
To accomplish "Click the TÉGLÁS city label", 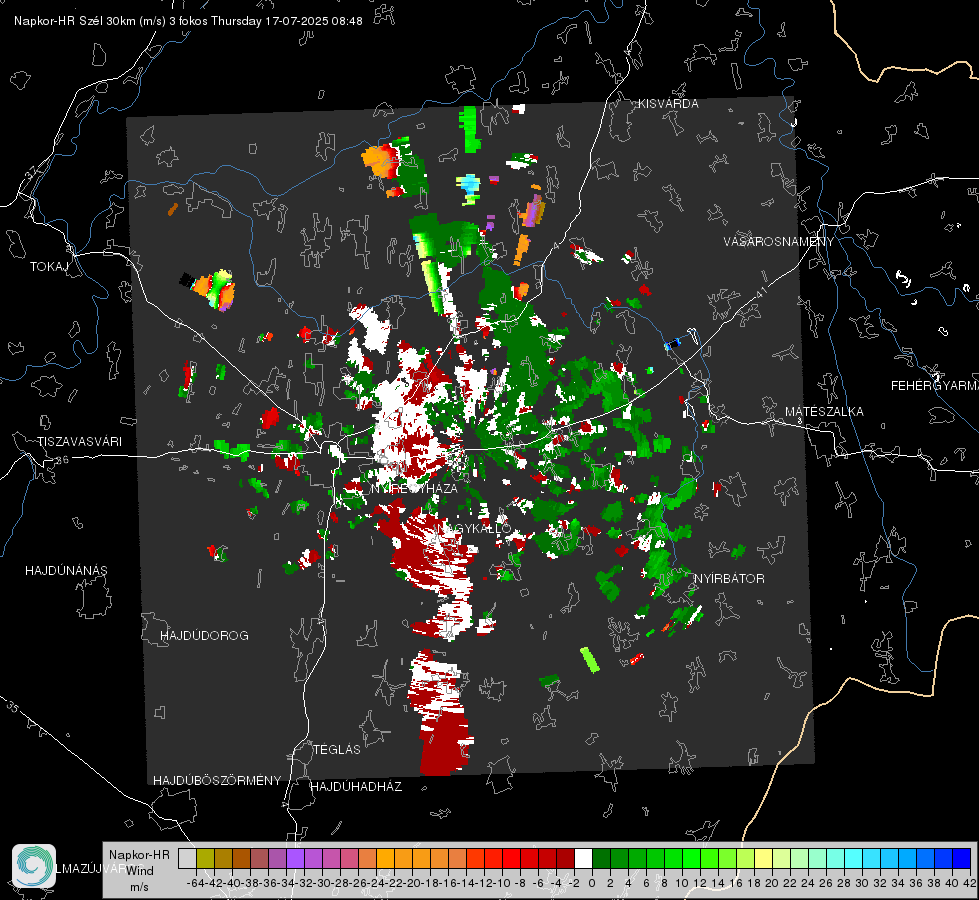I will click(337, 749).
